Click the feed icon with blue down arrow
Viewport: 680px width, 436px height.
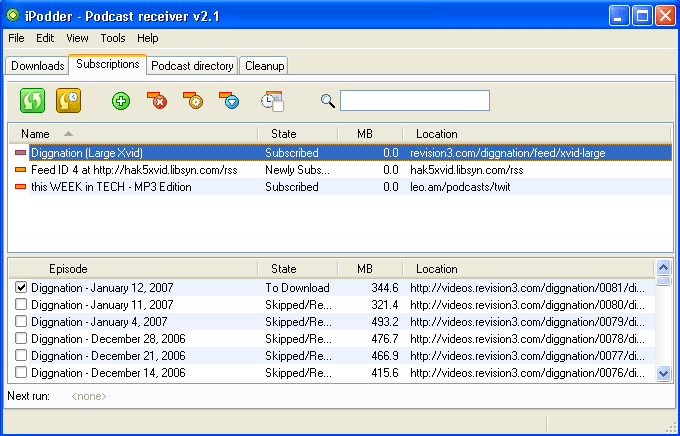coord(229,101)
